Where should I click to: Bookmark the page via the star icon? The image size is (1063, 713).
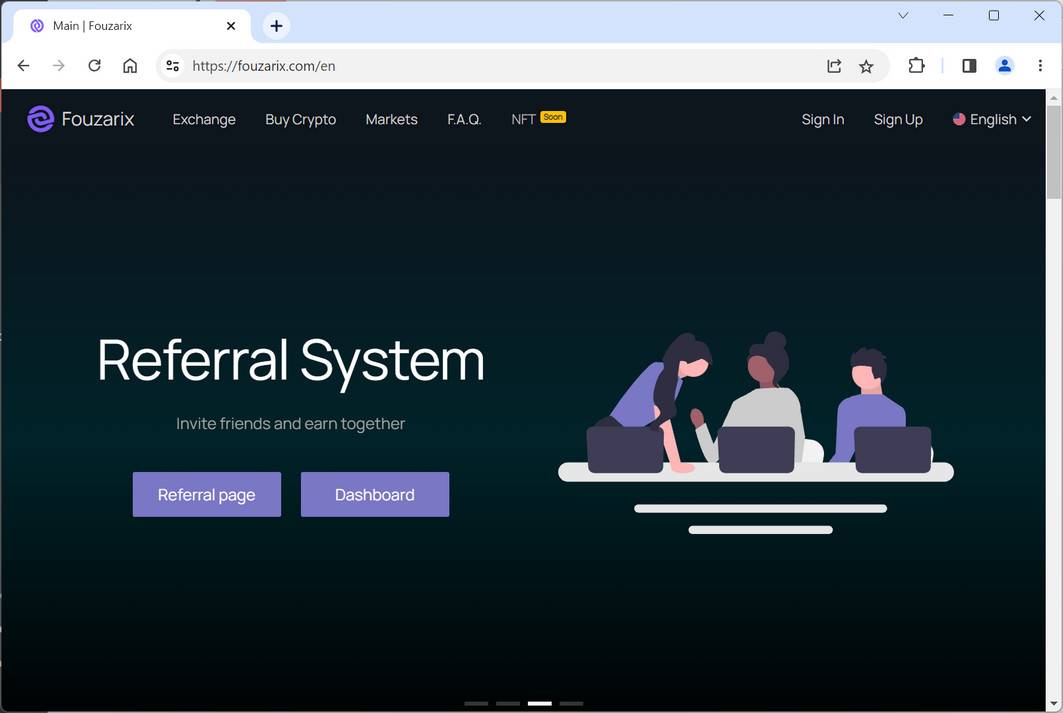tap(866, 65)
